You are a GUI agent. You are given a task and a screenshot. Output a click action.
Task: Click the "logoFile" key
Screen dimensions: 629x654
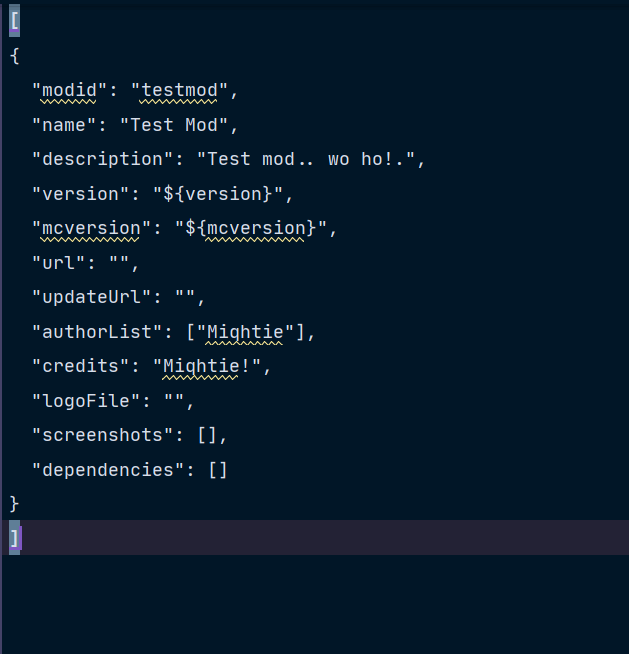coord(86,401)
